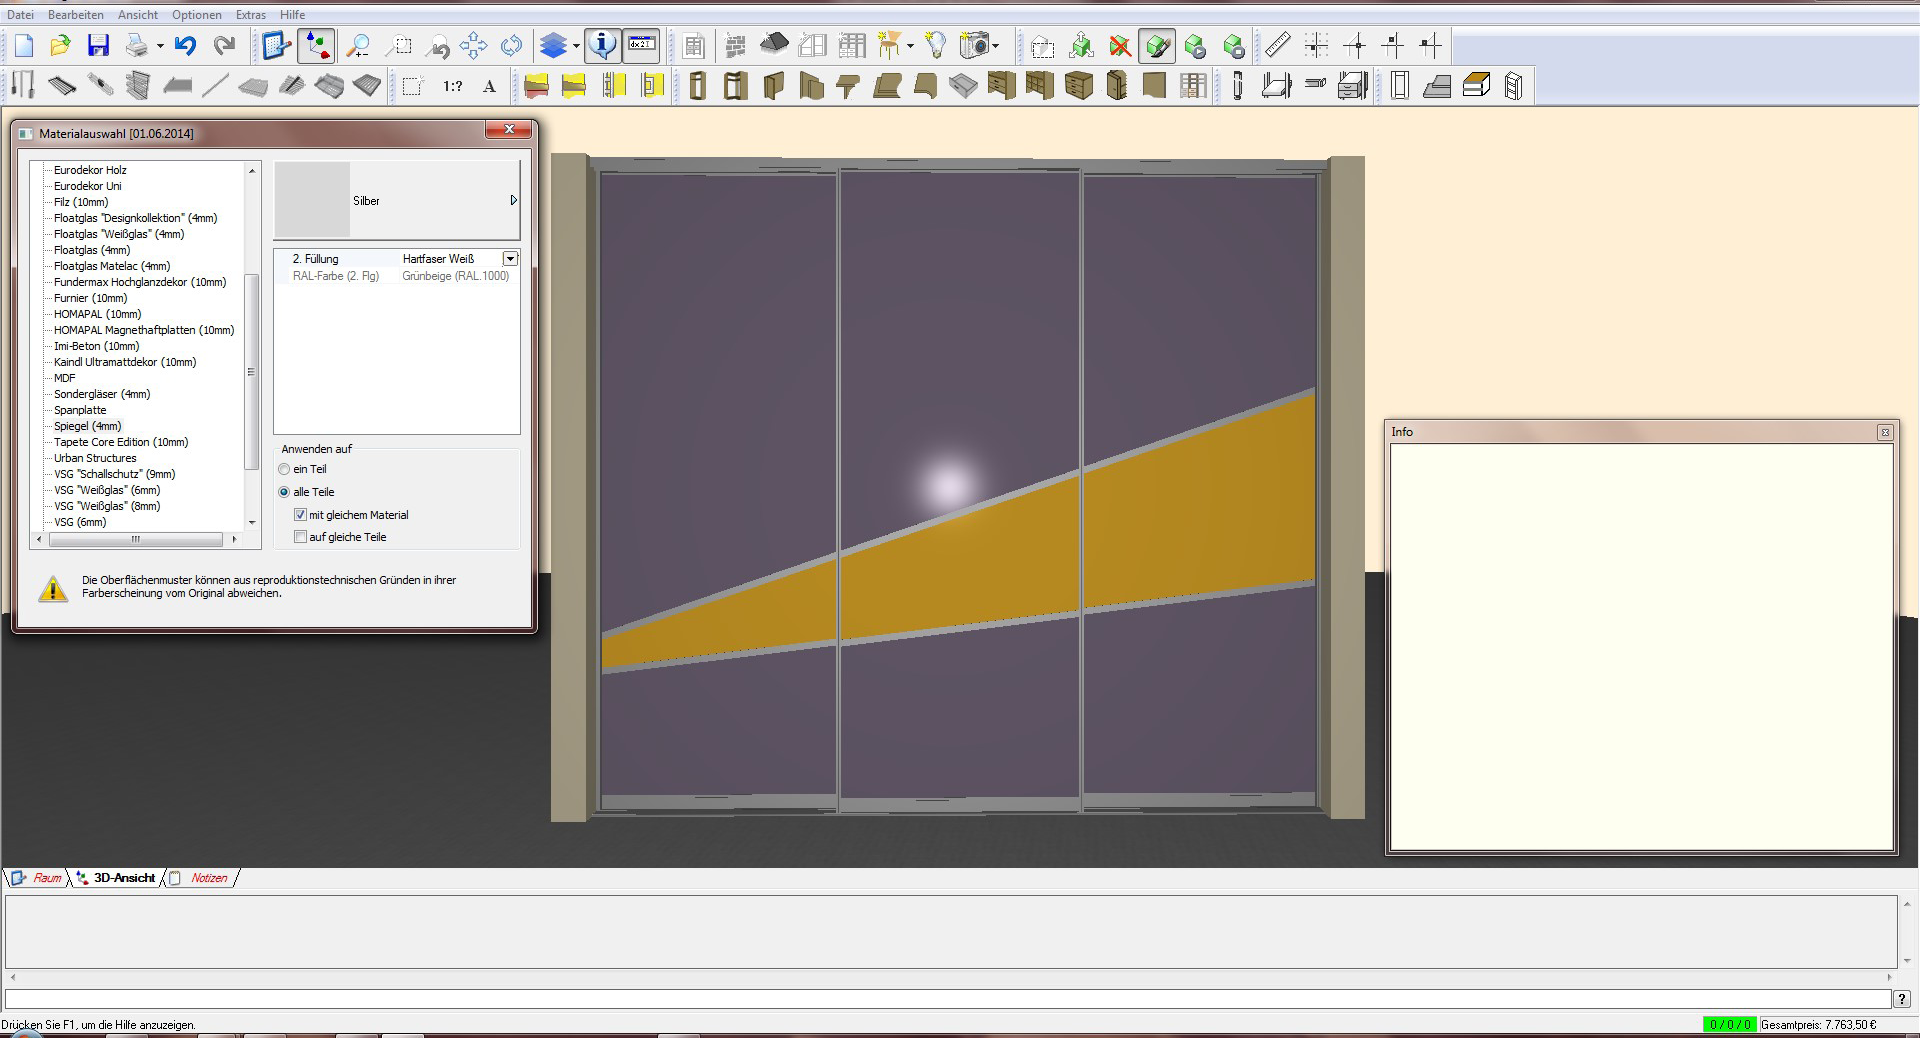Click the Silber color swatch preview
1920x1038 pixels.
pyautogui.click(x=312, y=200)
